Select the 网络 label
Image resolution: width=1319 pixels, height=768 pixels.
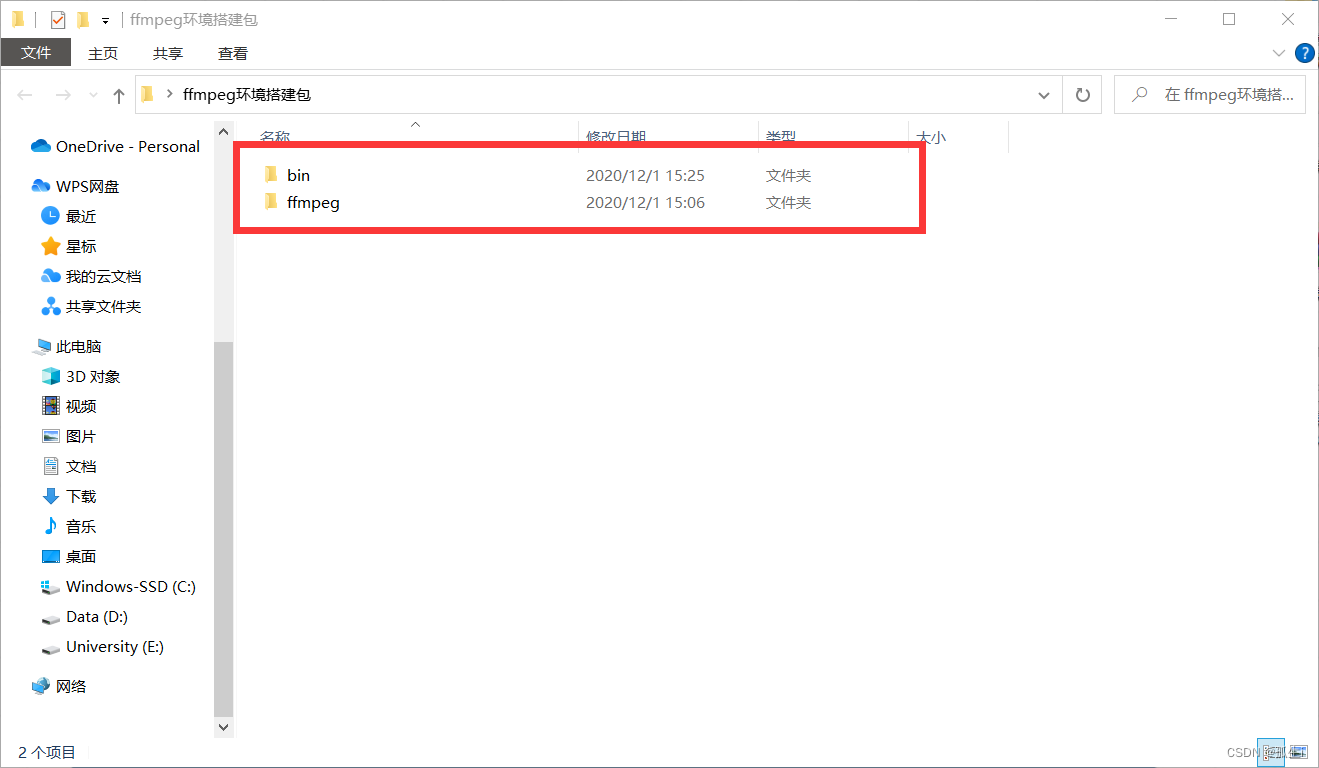pyautogui.click(x=71, y=686)
